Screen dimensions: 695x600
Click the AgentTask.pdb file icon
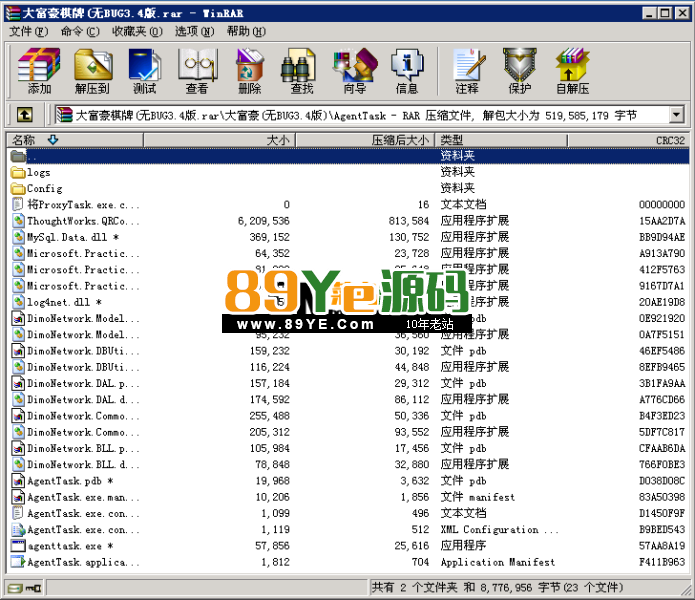(x=18, y=481)
